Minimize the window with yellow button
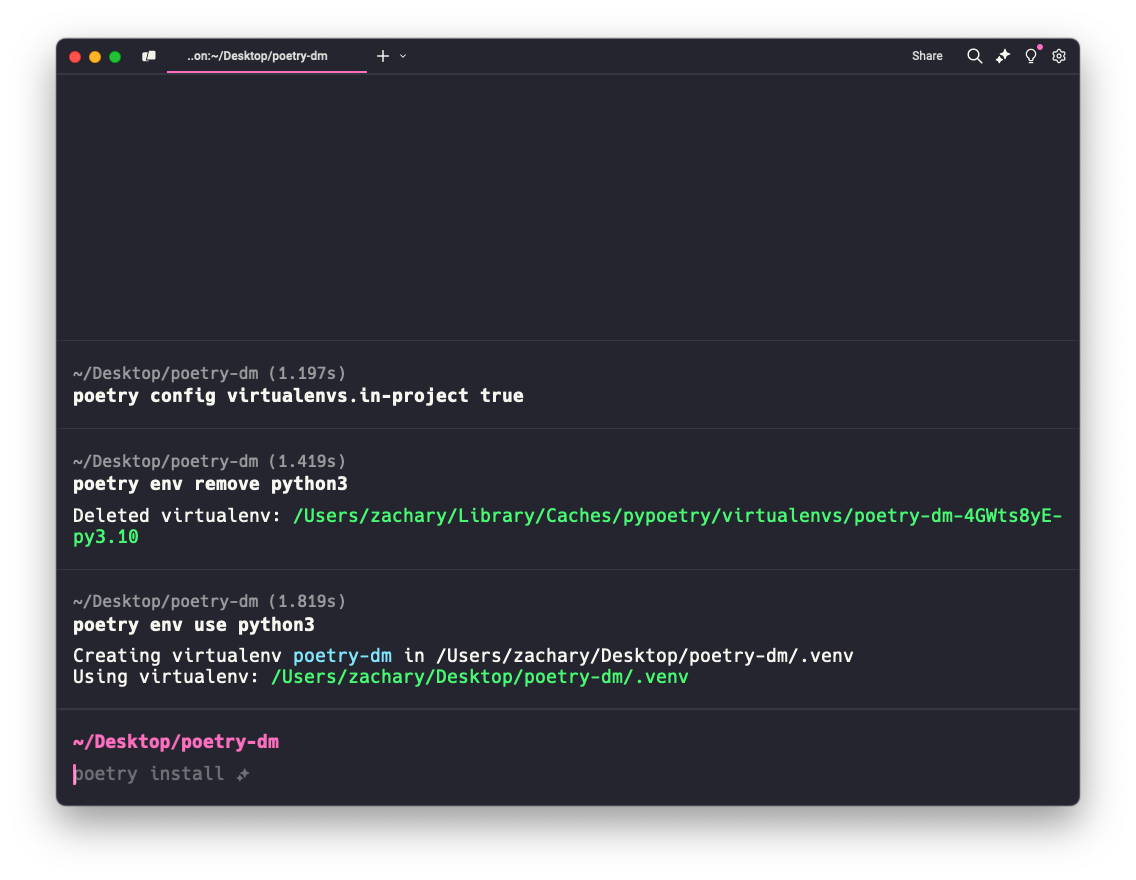 [95, 57]
